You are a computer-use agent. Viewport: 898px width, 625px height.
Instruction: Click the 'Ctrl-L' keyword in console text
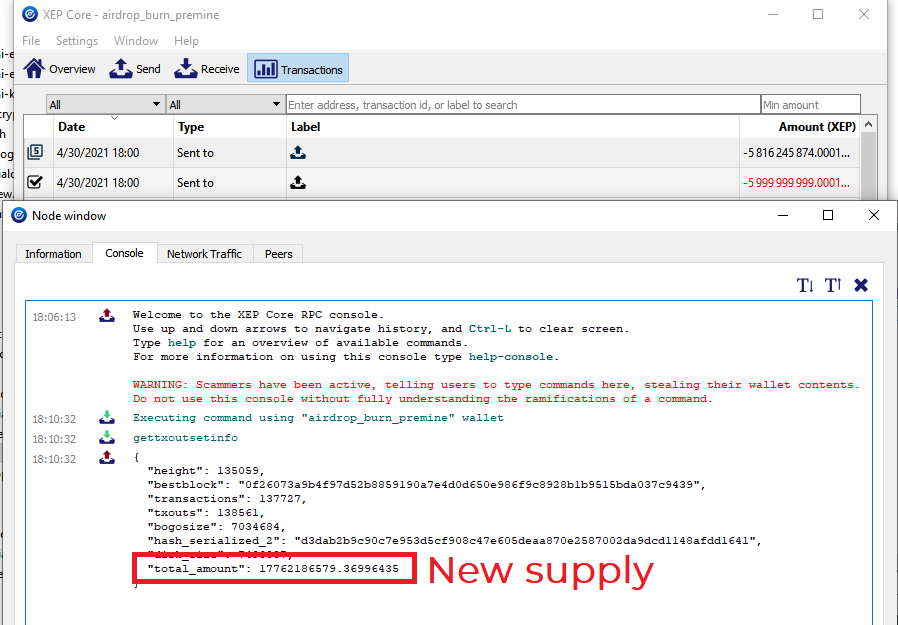click(490, 329)
